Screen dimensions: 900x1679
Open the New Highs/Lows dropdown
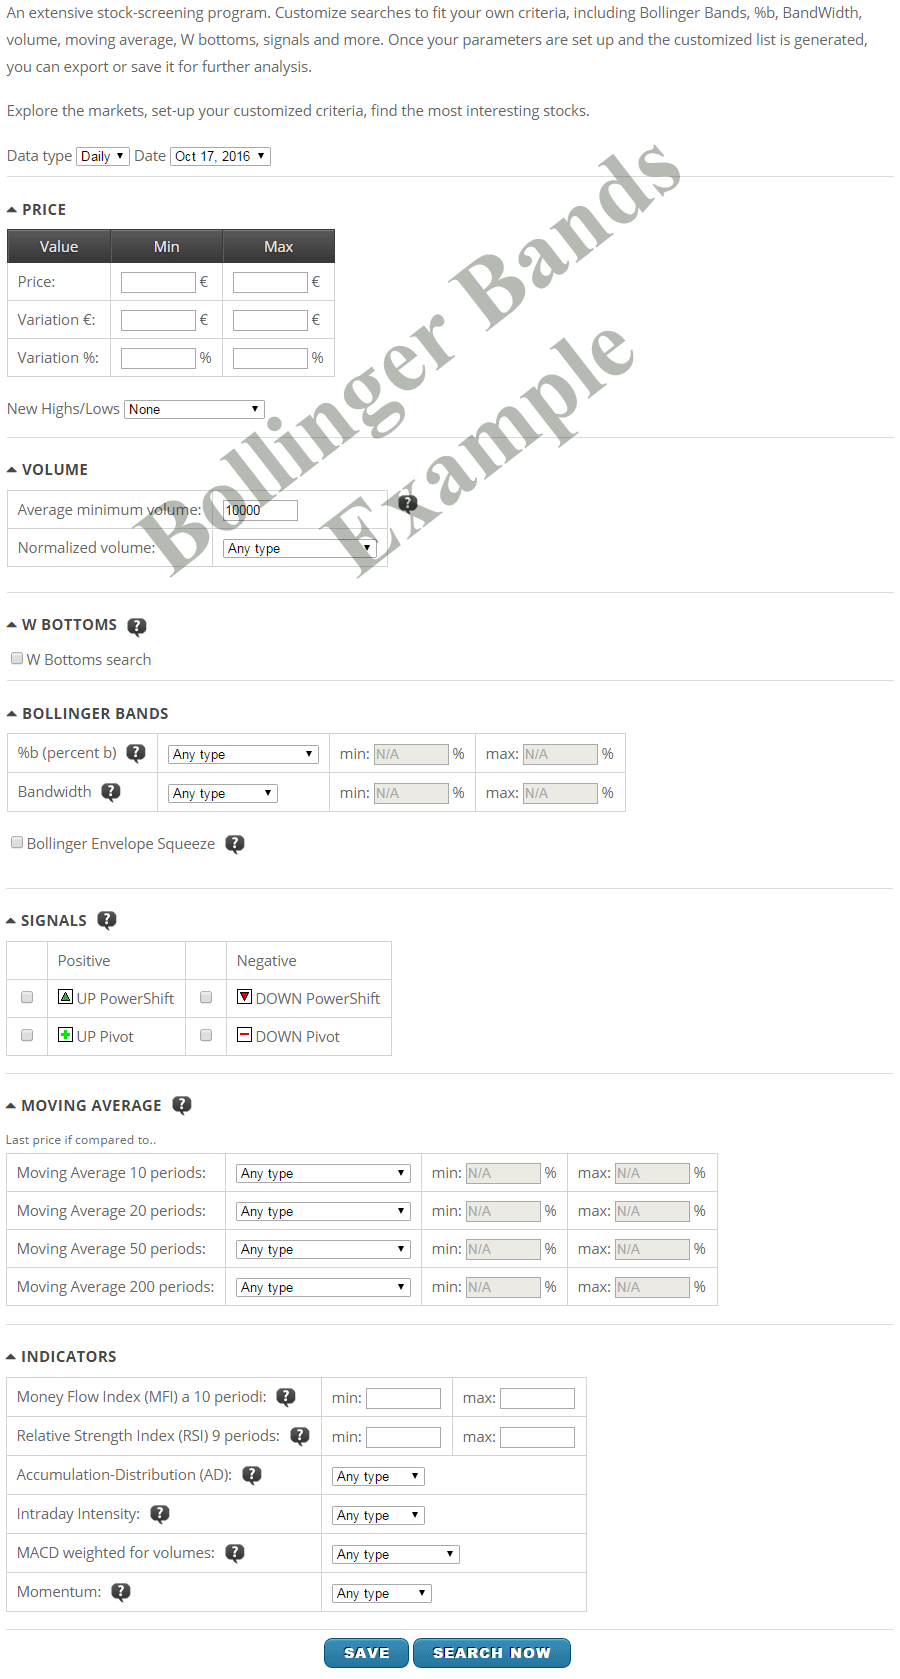pyautogui.click(x=194, y=409)
